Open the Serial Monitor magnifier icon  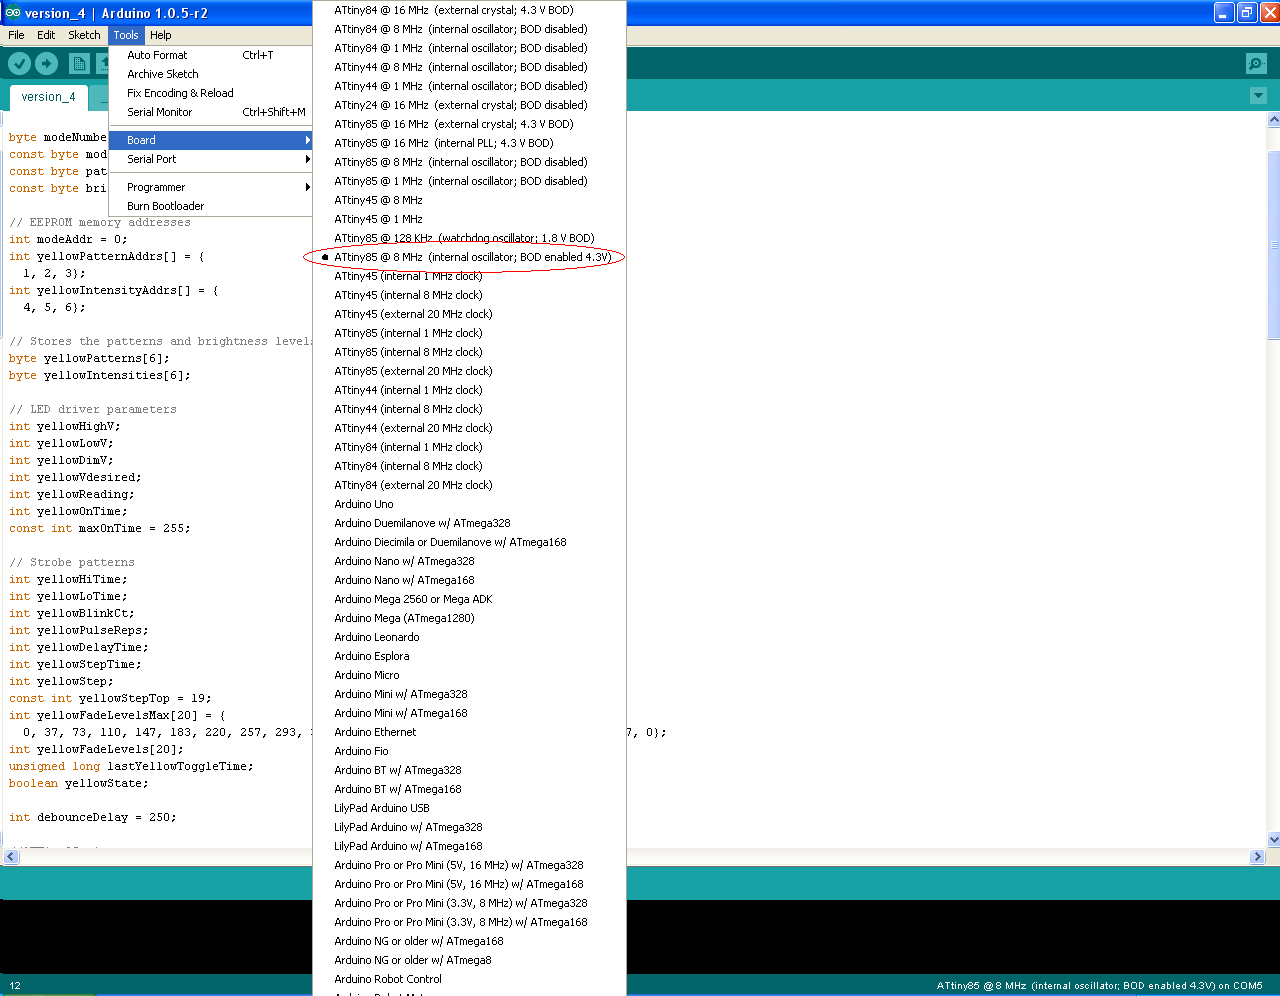tap(1256, 63)
